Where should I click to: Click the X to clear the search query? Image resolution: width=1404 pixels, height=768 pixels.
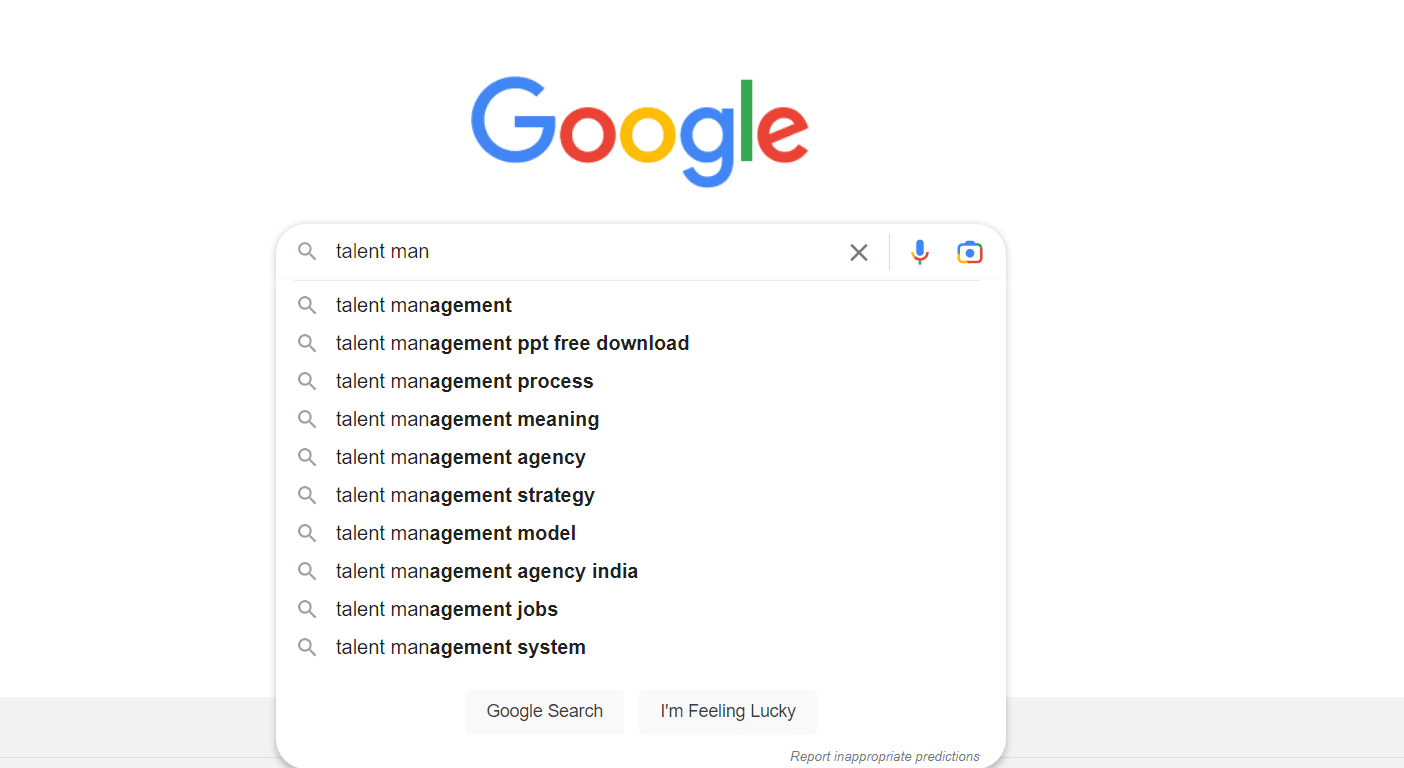coord(858,252)
